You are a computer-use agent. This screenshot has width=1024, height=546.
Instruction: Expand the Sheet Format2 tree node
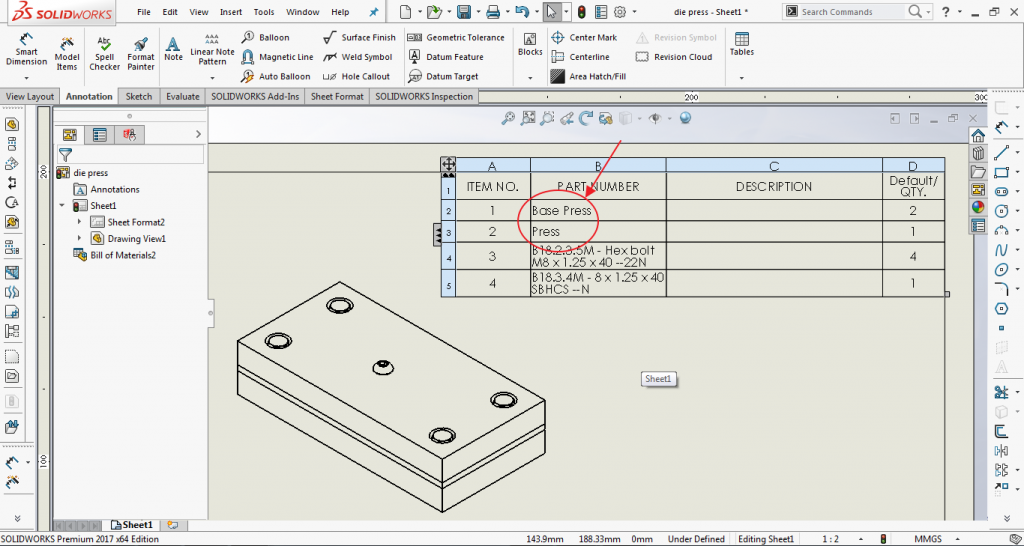tap(79, 222)
